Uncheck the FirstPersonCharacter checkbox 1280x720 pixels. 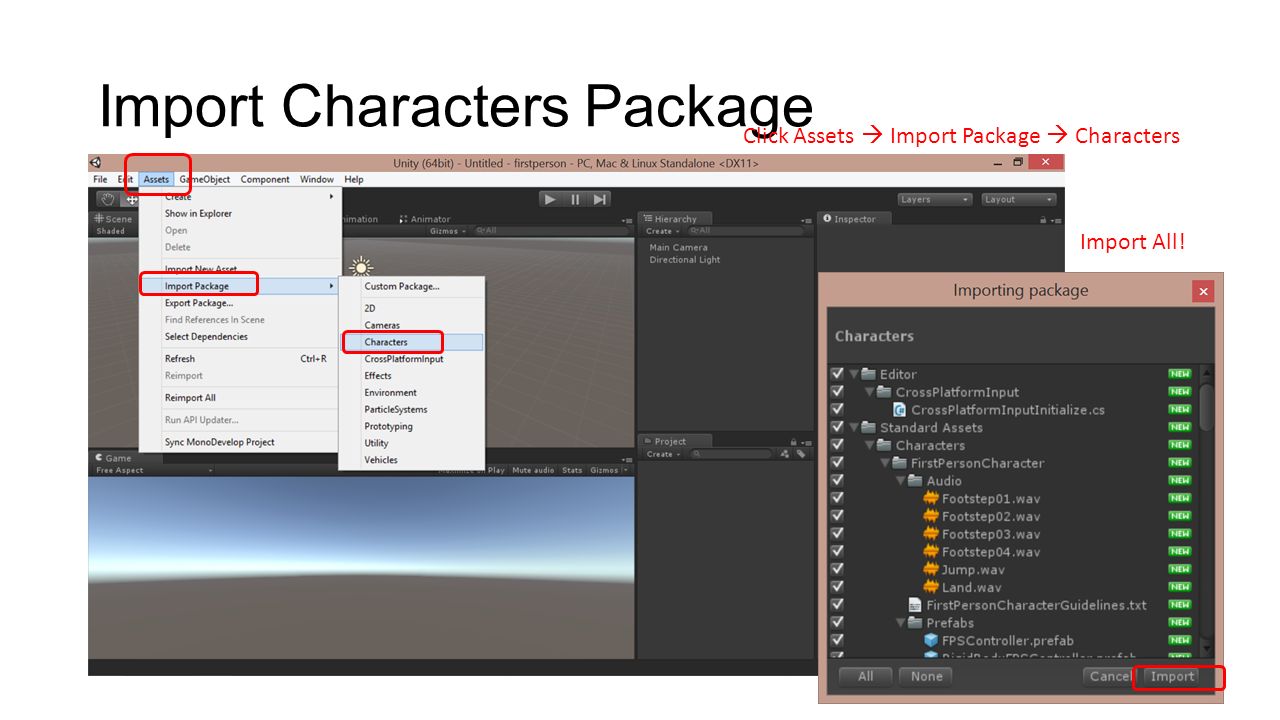(x=838, y=463)
